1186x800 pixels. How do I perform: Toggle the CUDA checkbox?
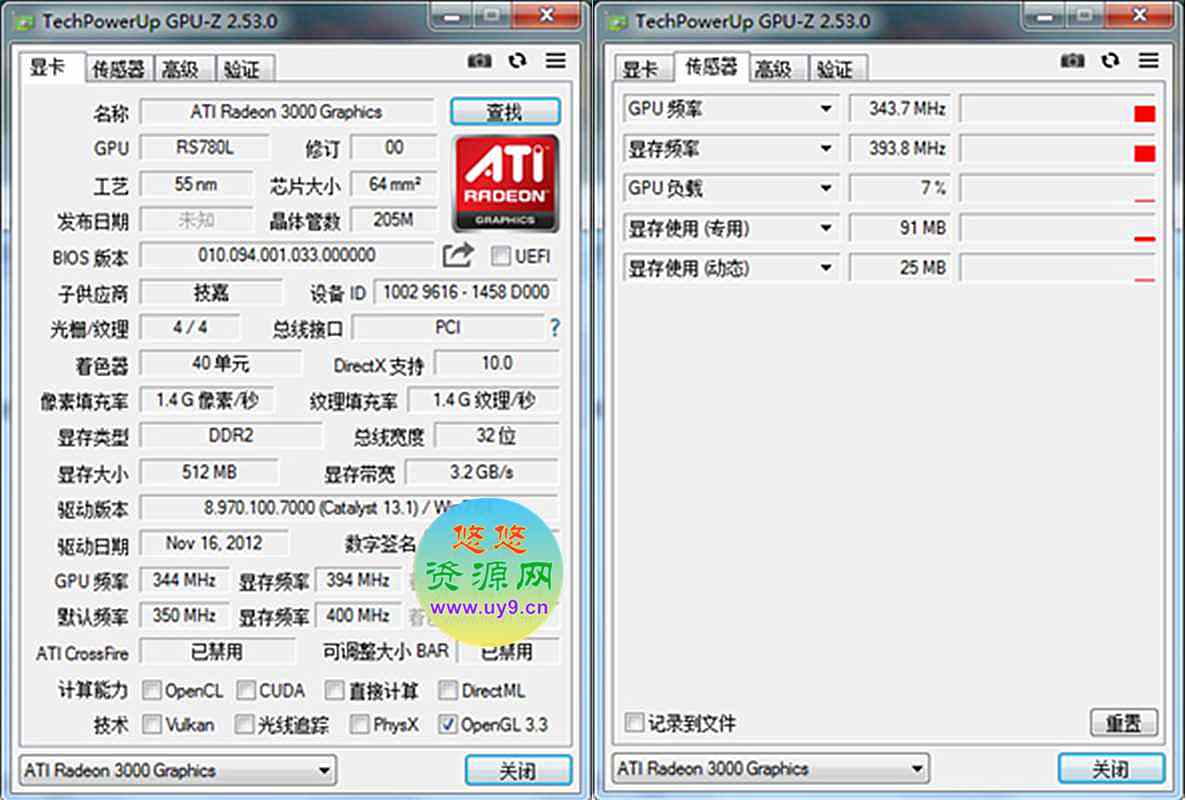pyautogui.click(x=246, y=690)
